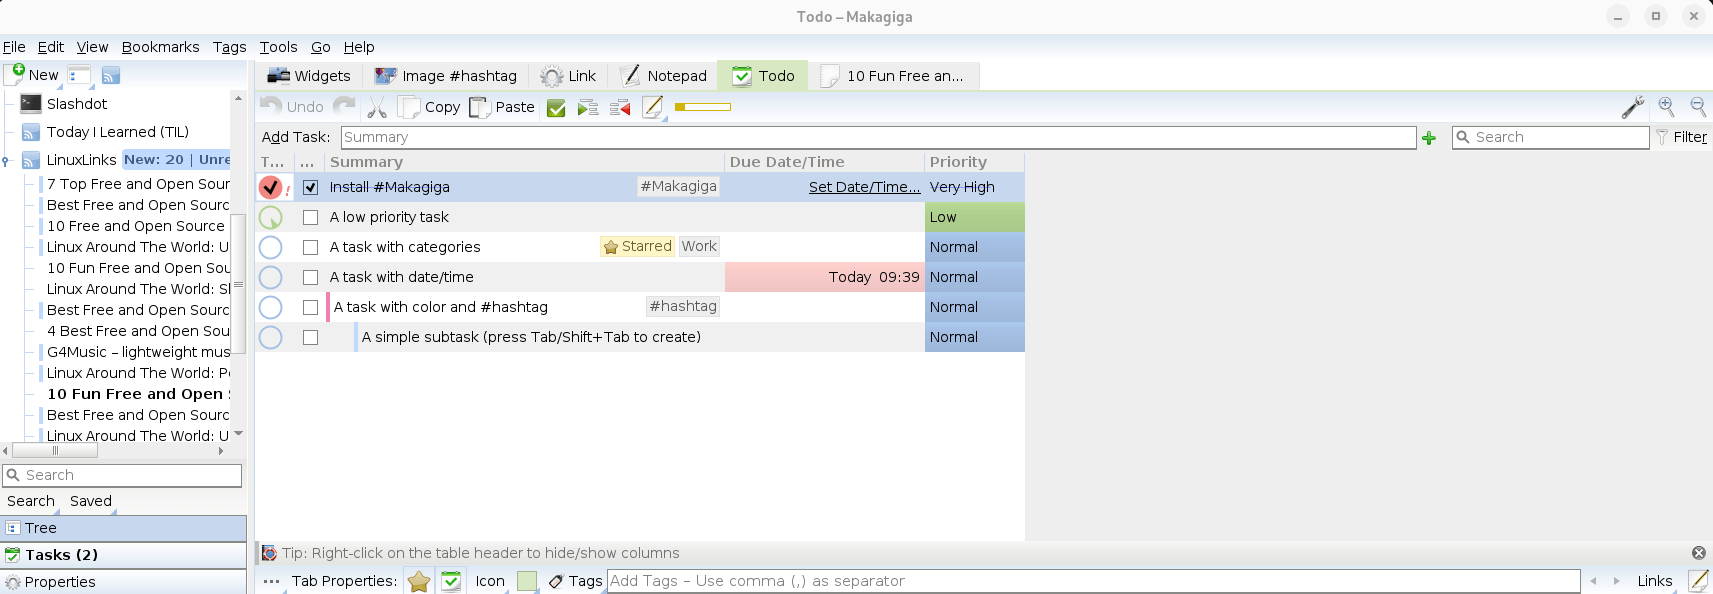1713x594 pixels.
Task: Click the Undo toolbar button
Action: [292, 107]
